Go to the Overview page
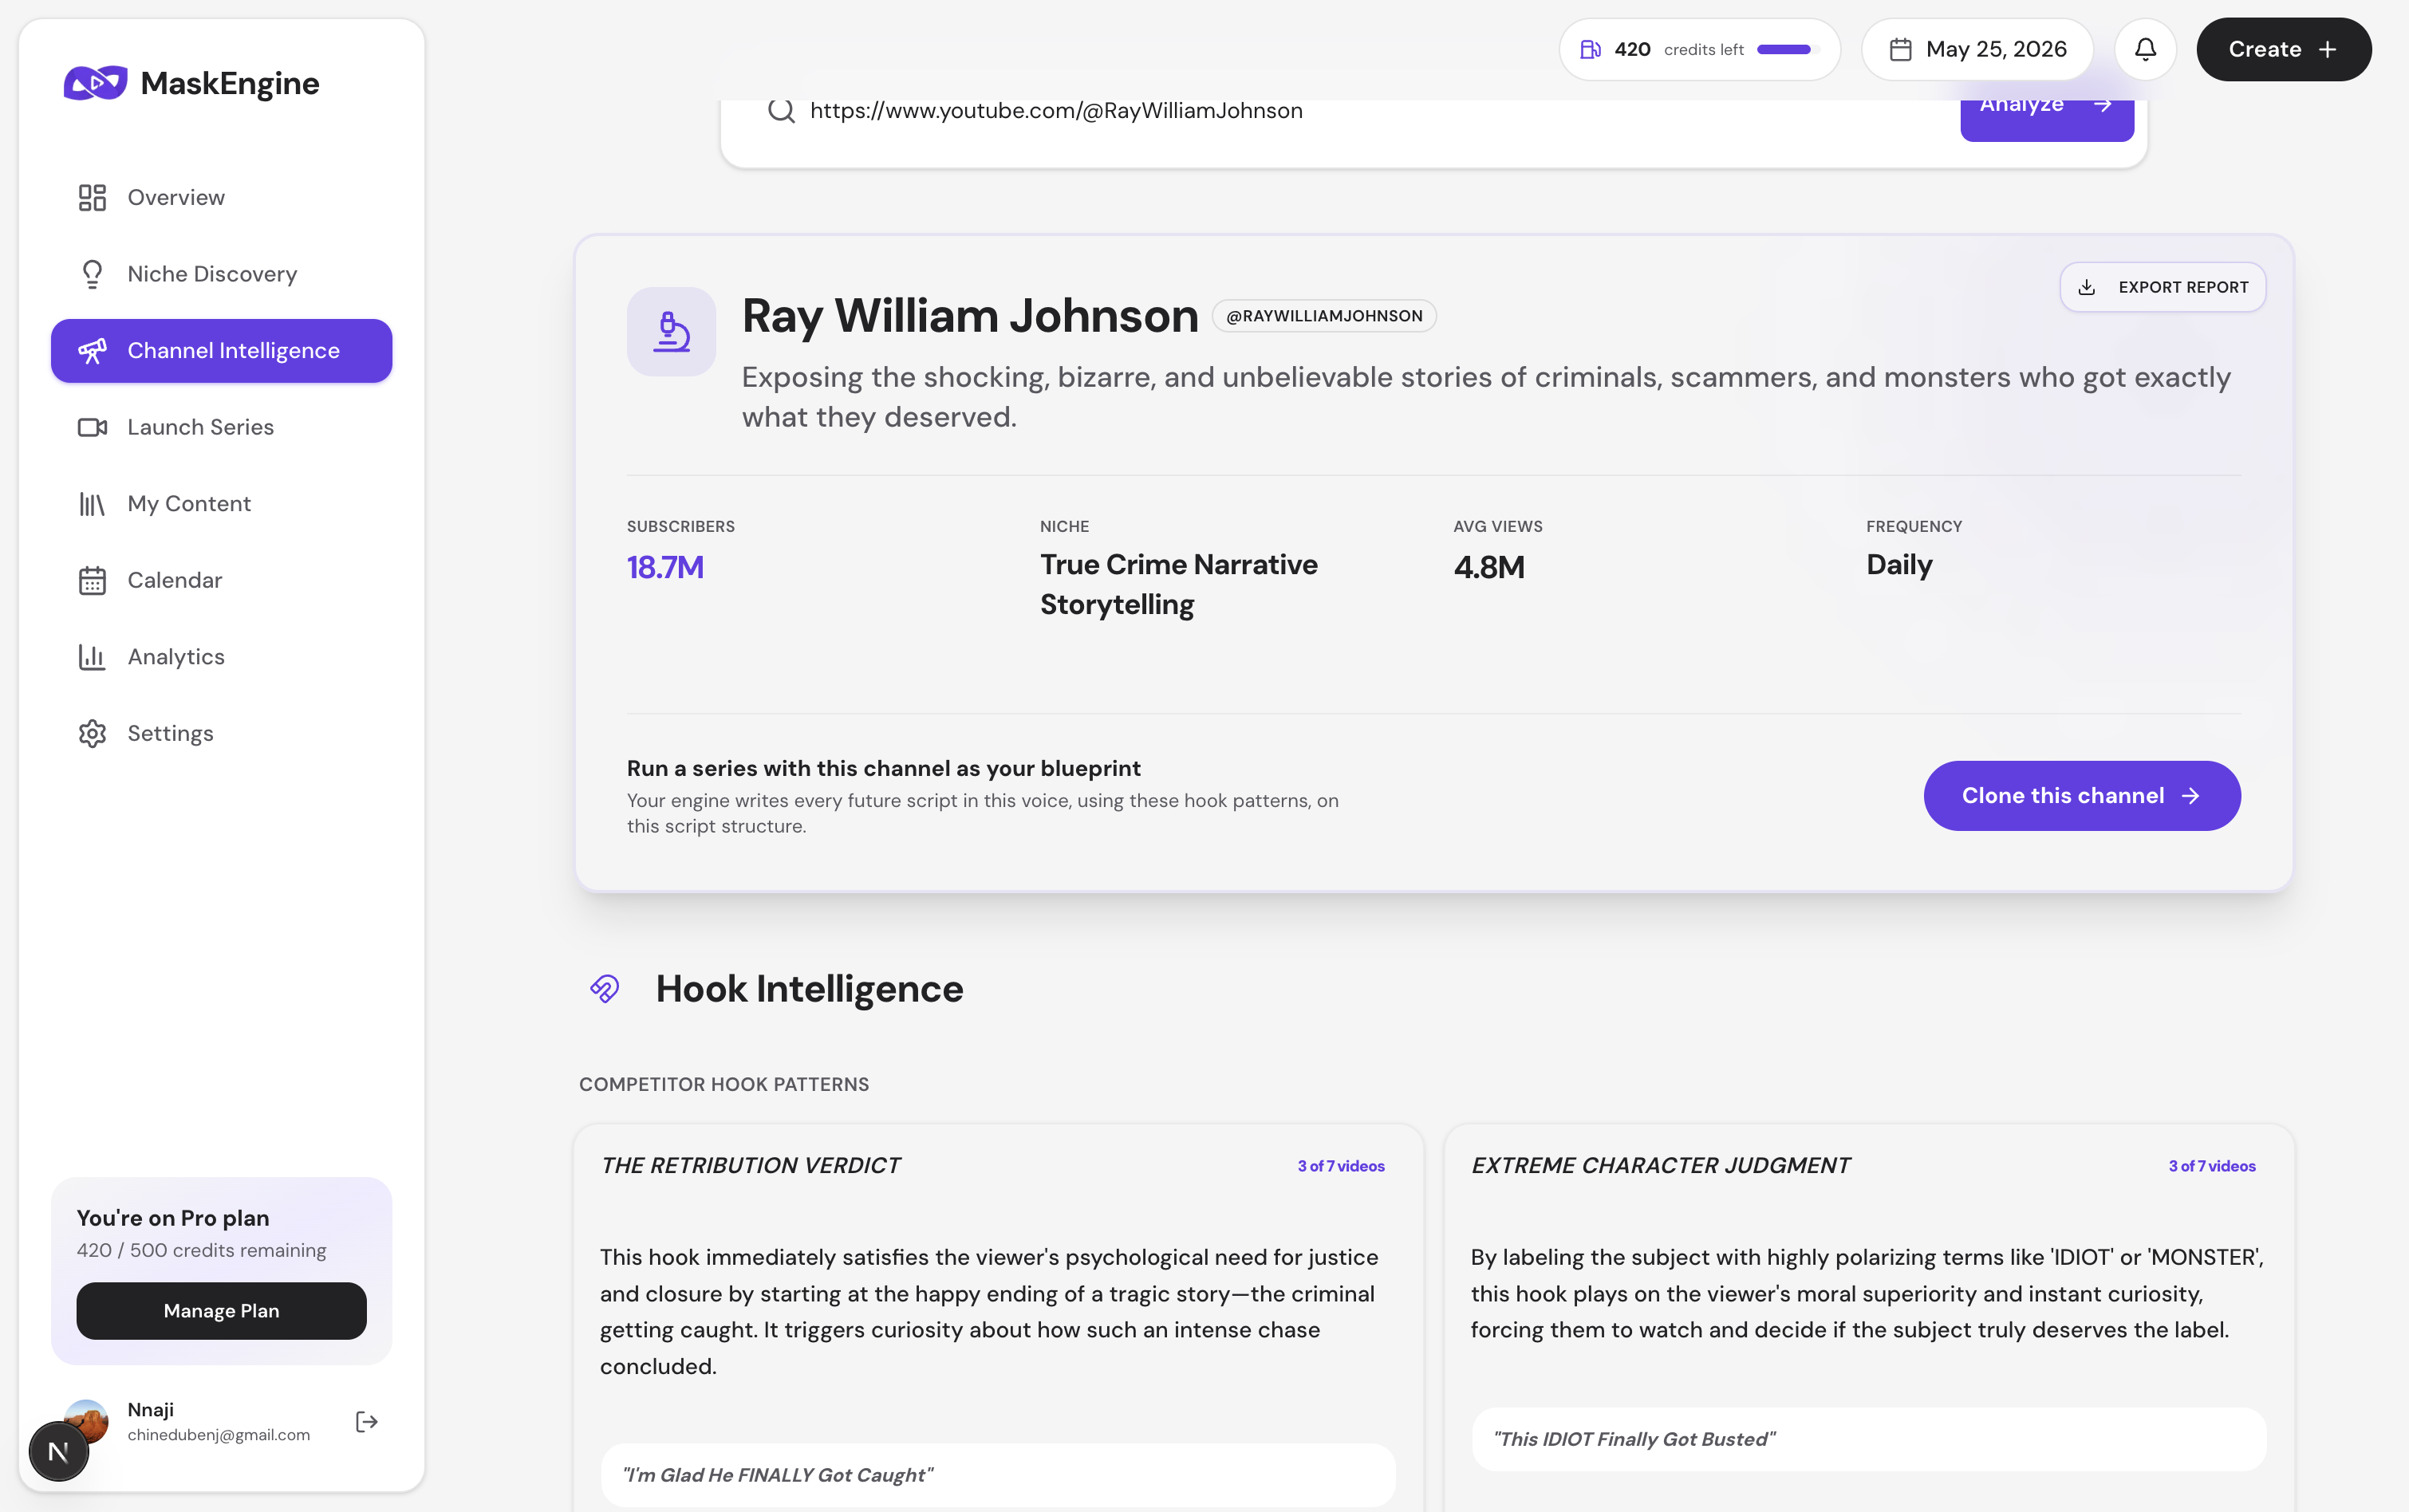 pos(221,198)
